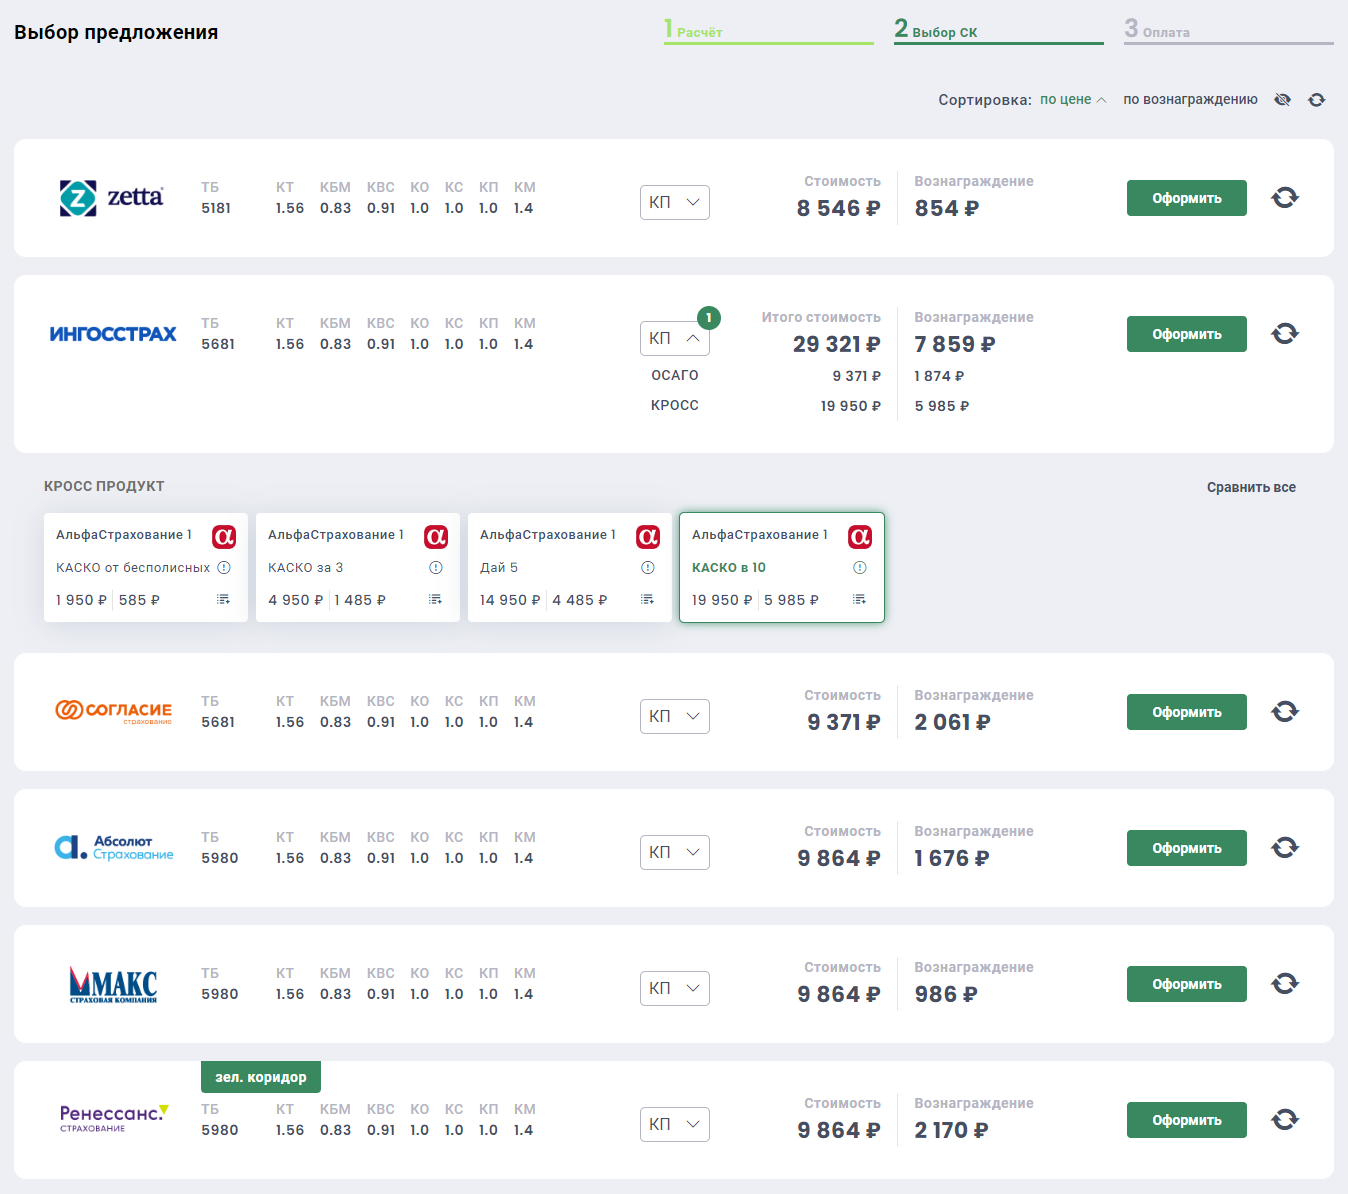Image resolution: width=1348 pixels, height=1194 pixels.
Task: Refresh the МАКС offer with its reload icon
Action: coord(1285,984)
